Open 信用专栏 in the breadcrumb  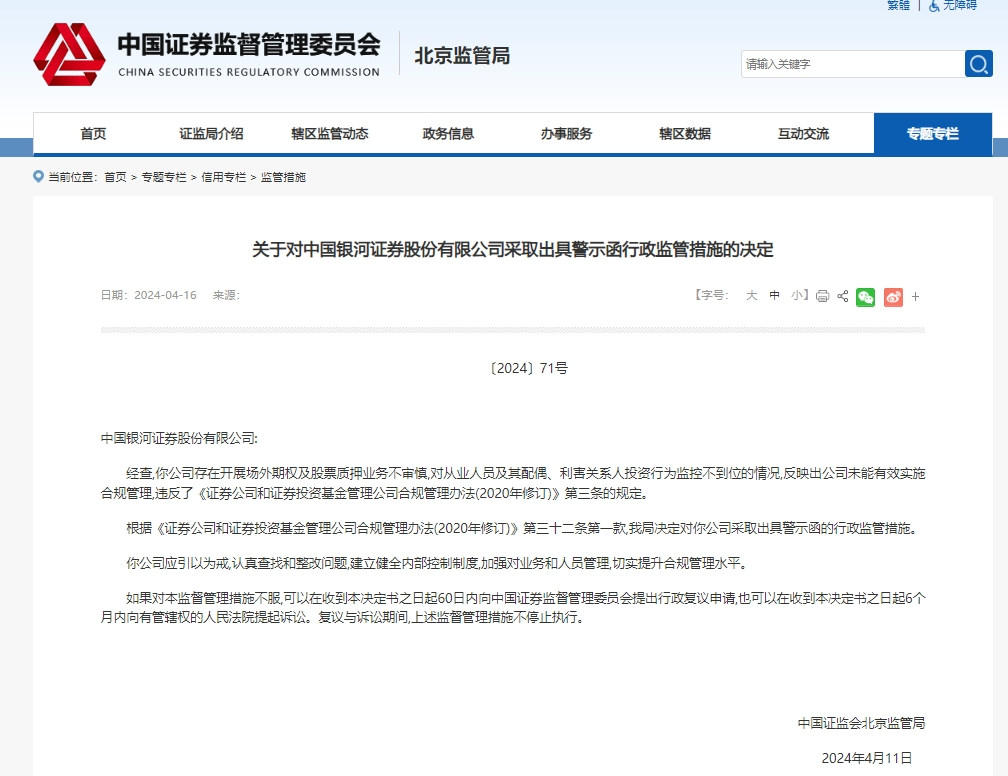point(223,177)
